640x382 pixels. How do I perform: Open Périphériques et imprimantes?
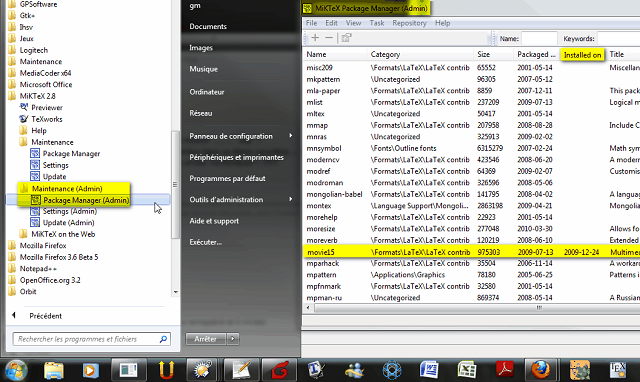pyautogui.click(x=236, y=157)
